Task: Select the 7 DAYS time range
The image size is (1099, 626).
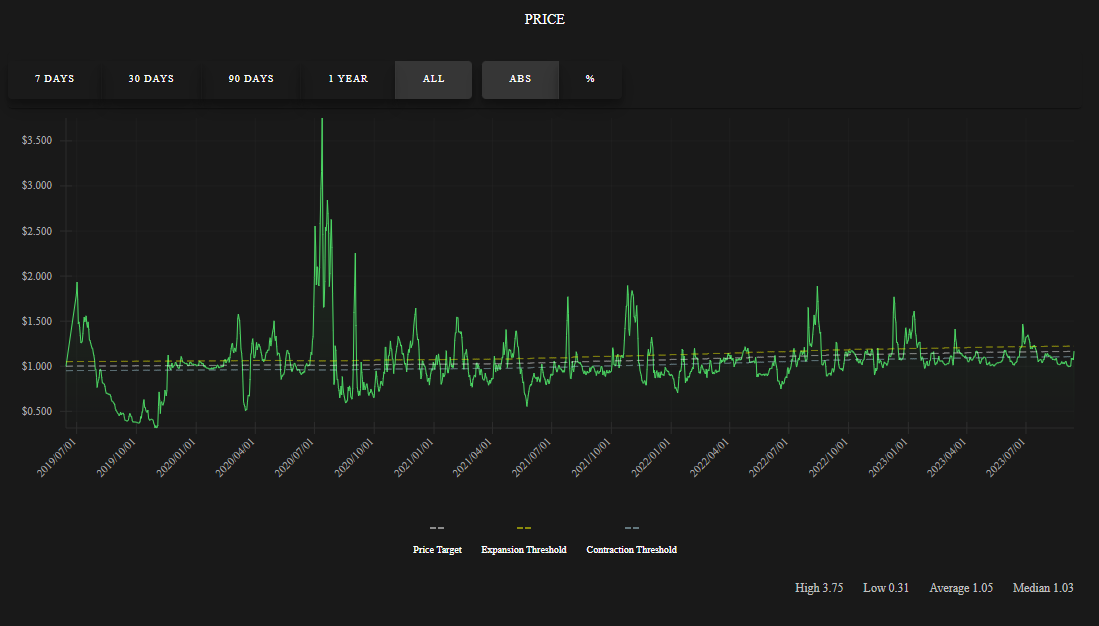Action: 54,79
